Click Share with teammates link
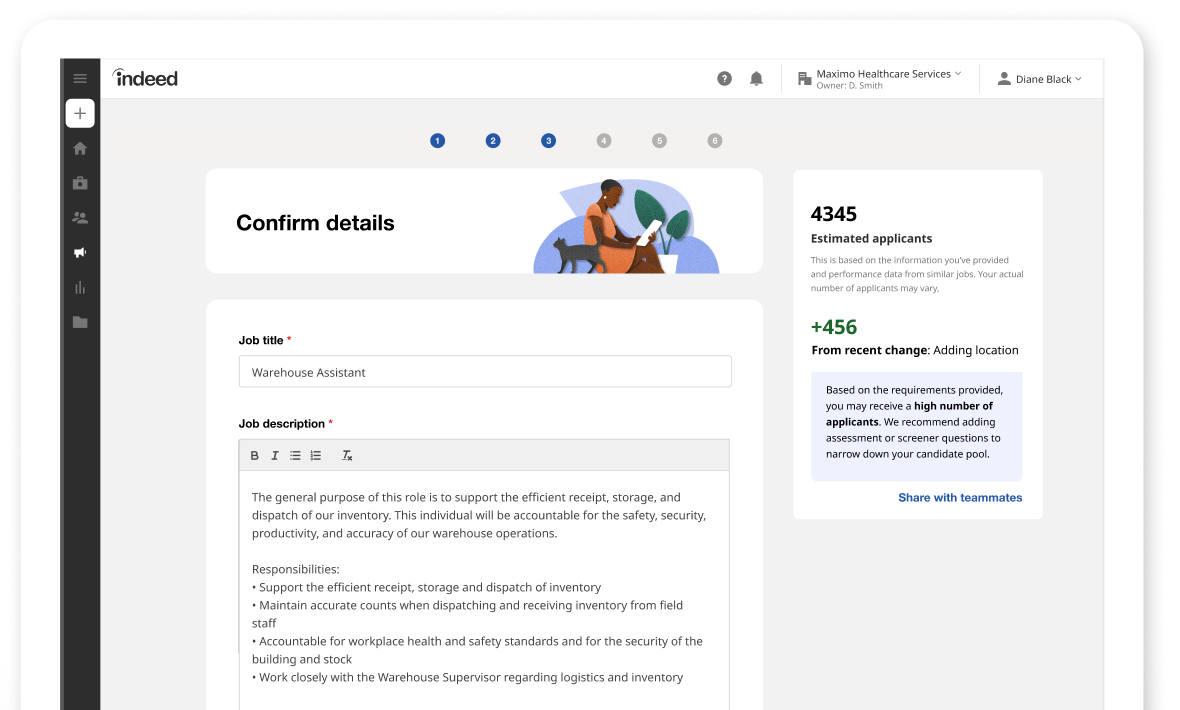 [x=960, y=498]
